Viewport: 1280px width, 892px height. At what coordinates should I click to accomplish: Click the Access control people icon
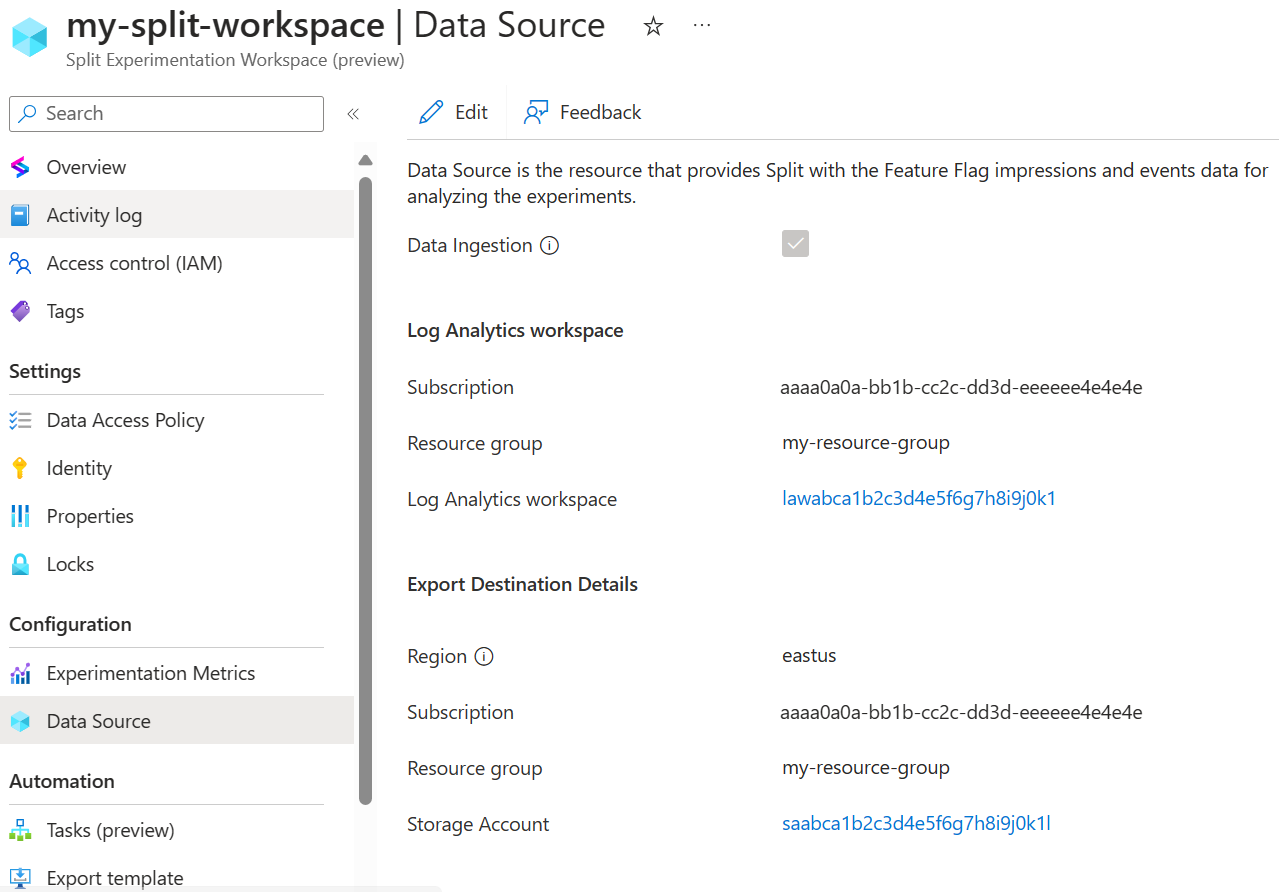pyautogui.click(x=20, y=263)
